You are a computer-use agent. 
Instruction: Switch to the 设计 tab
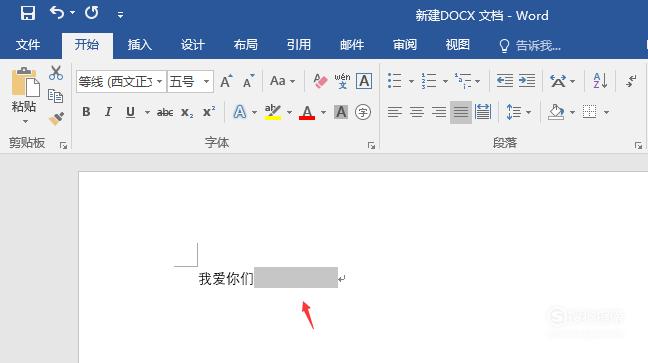(193, 45)
